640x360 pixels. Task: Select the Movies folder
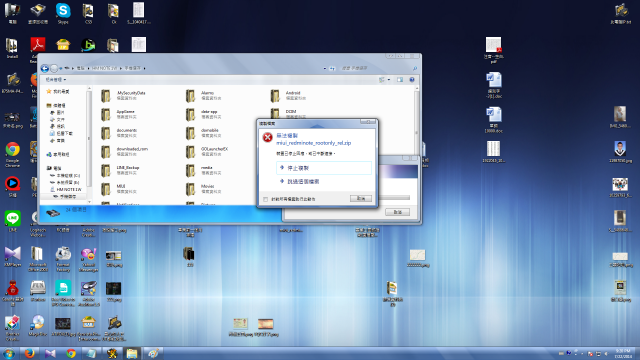coord(203,189)
